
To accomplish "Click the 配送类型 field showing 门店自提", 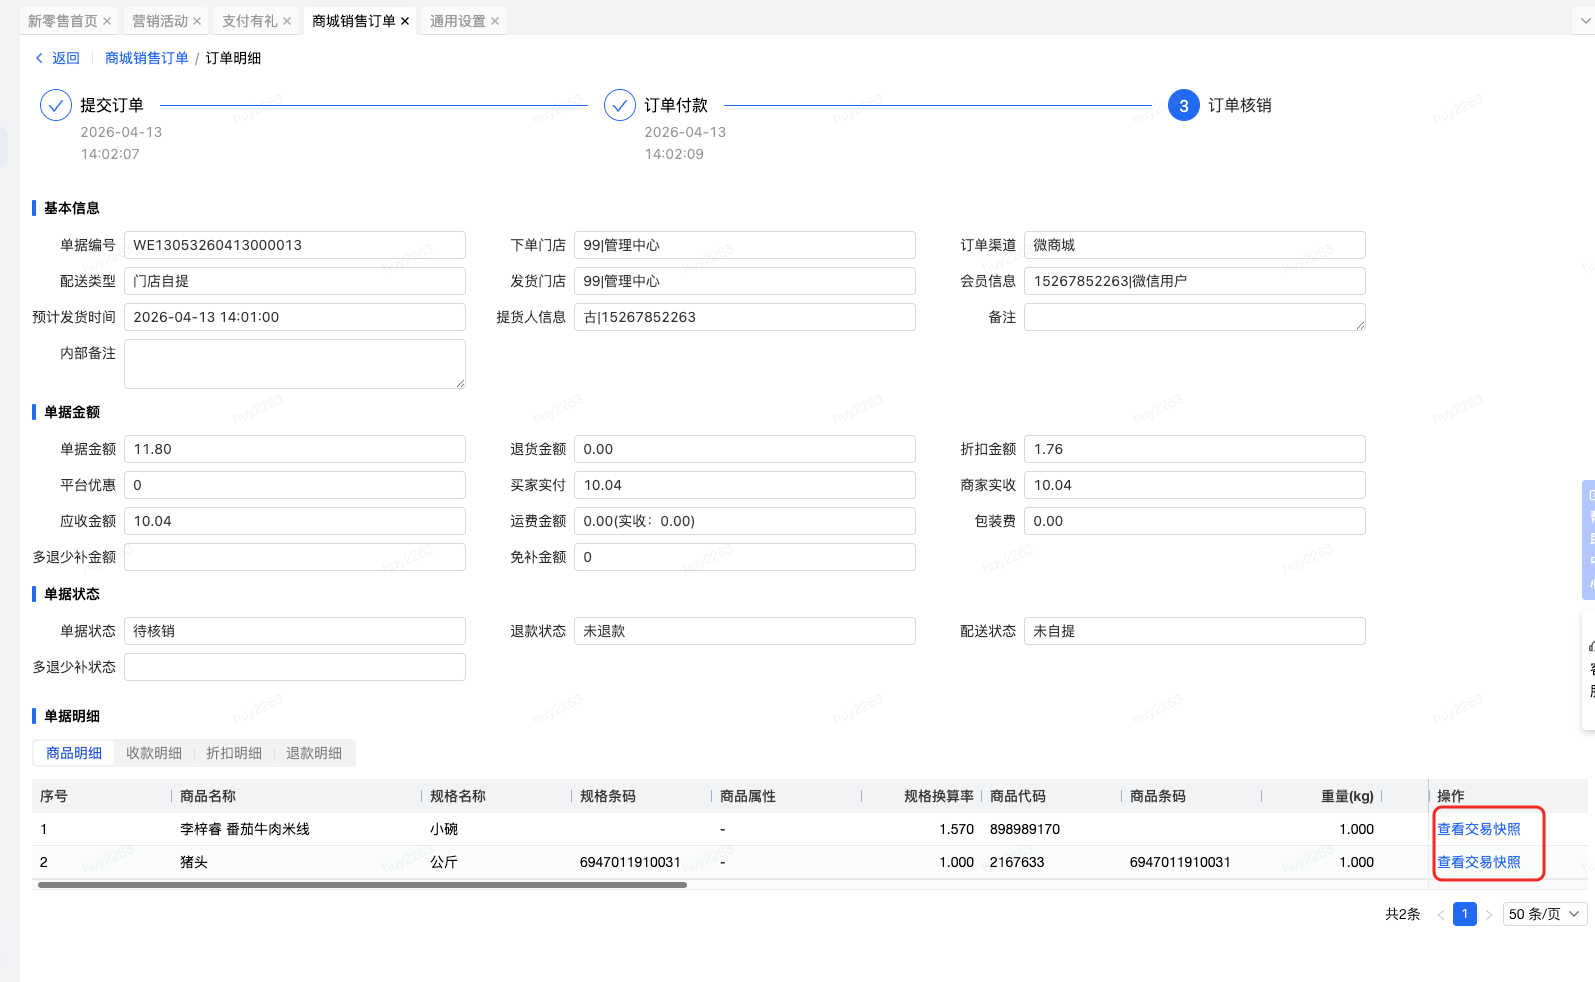I will point(295,281).
